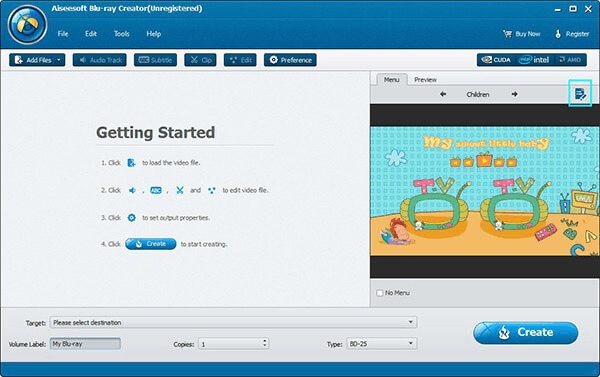Click the Register key icon
This screenshot has width=600, height=377.
(558, 34)
